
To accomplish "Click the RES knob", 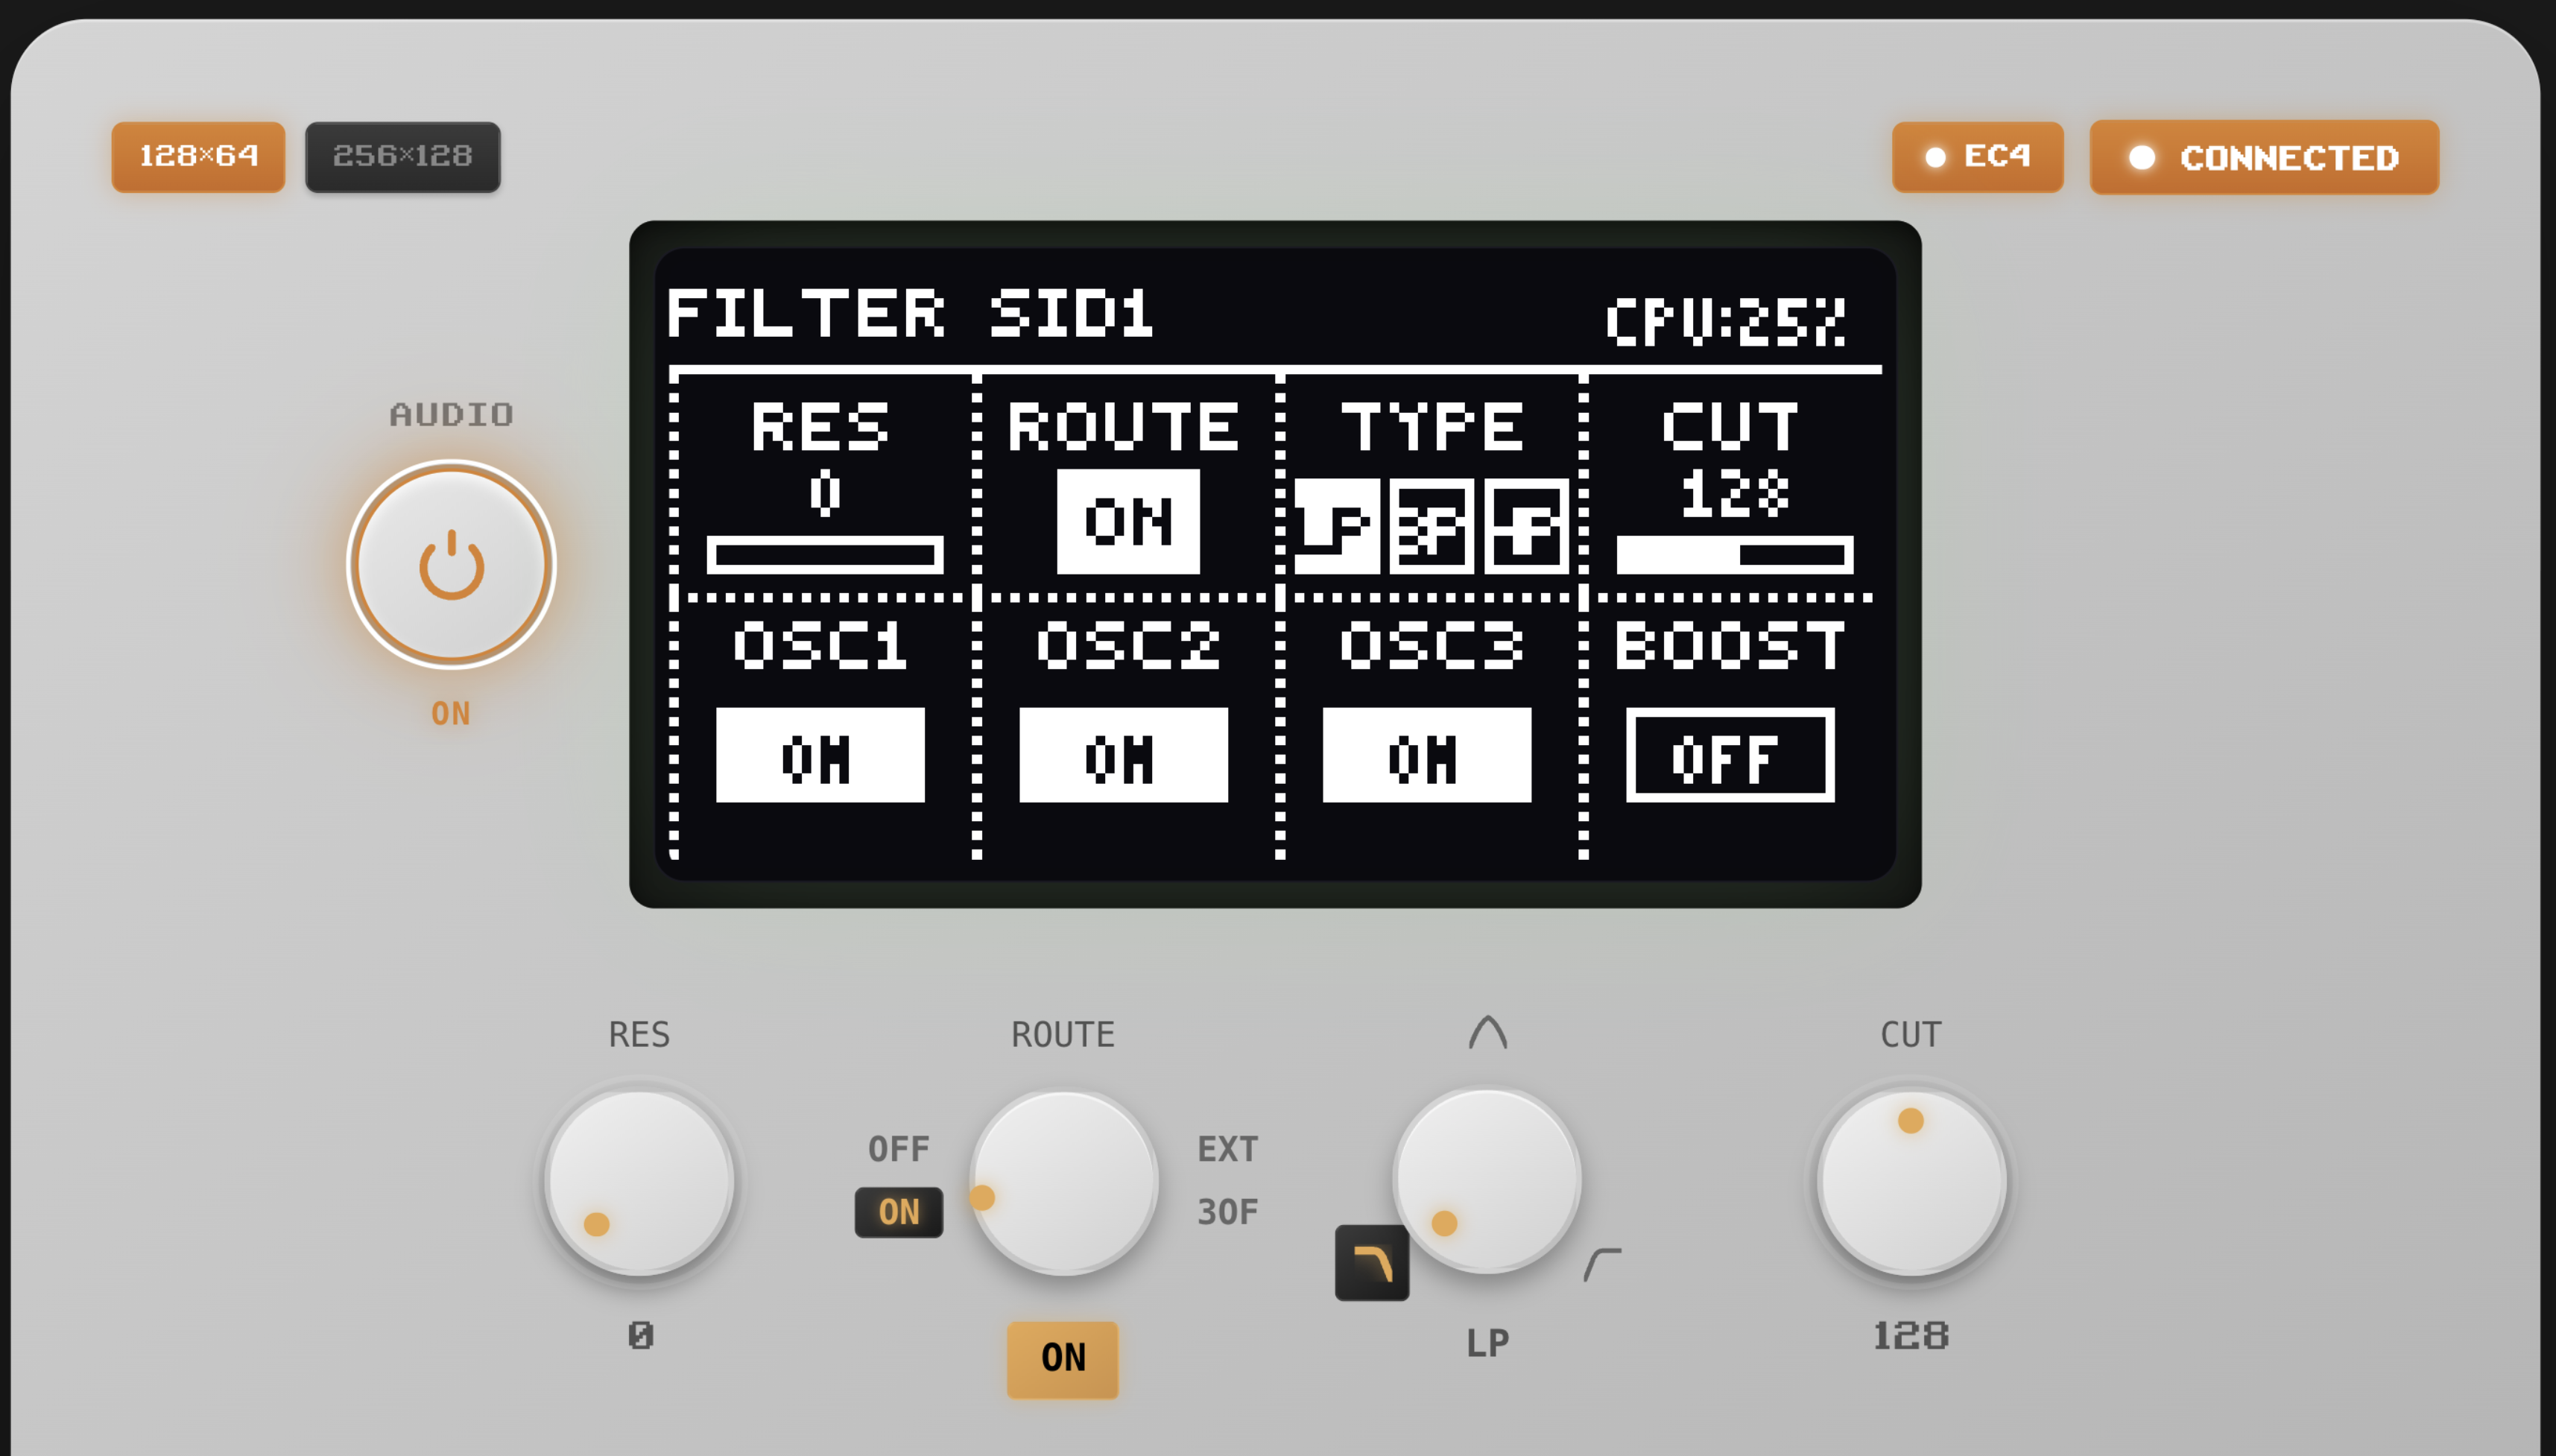I will pyautogui.click(x=640, y=1182).
